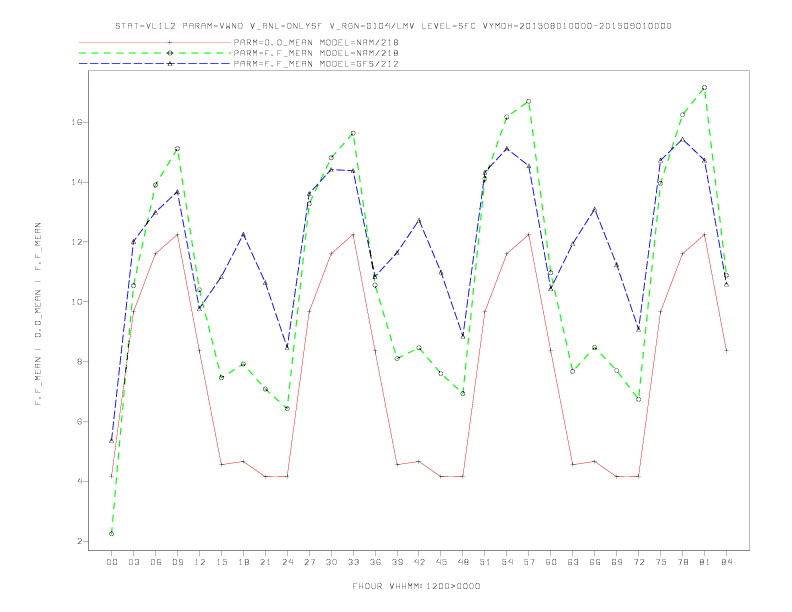This screenshot has width=792, height=612.
Task: Click x-axis tick label 81
Action: coord(705,562)
